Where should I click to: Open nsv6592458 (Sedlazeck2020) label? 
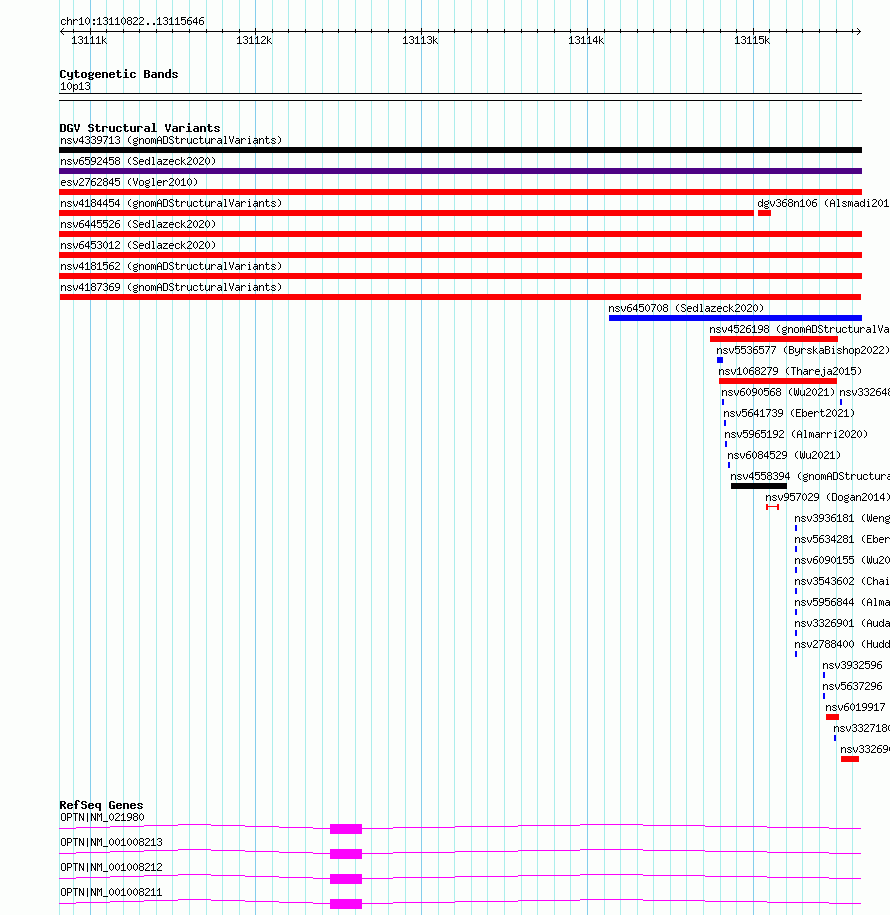click(138, 161)
